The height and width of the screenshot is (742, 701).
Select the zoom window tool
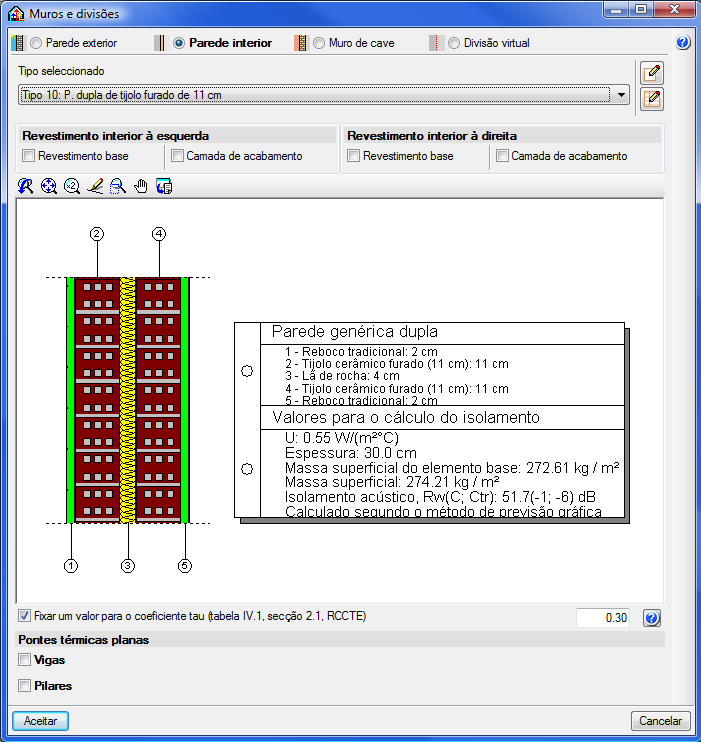[118, 186]
